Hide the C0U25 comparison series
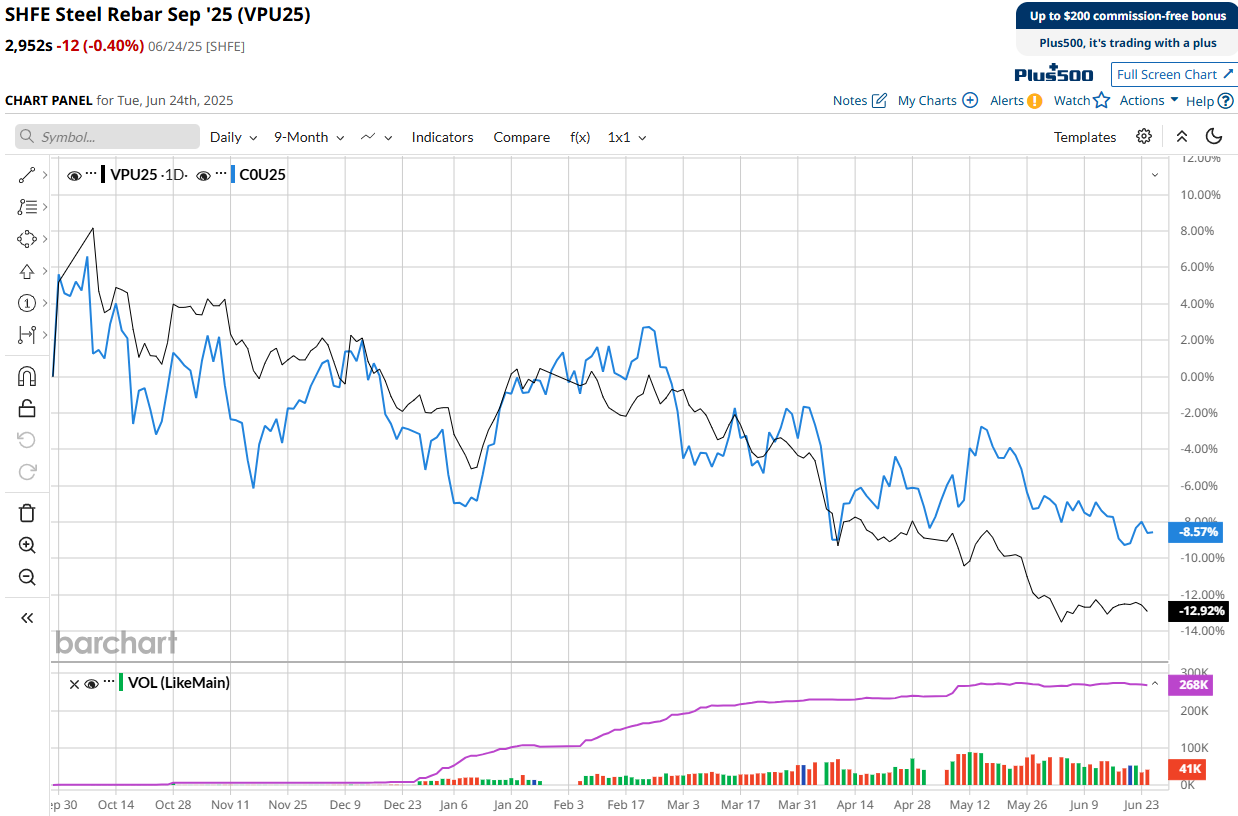This screenshot has width=1238, height=816. pos(203,175)
